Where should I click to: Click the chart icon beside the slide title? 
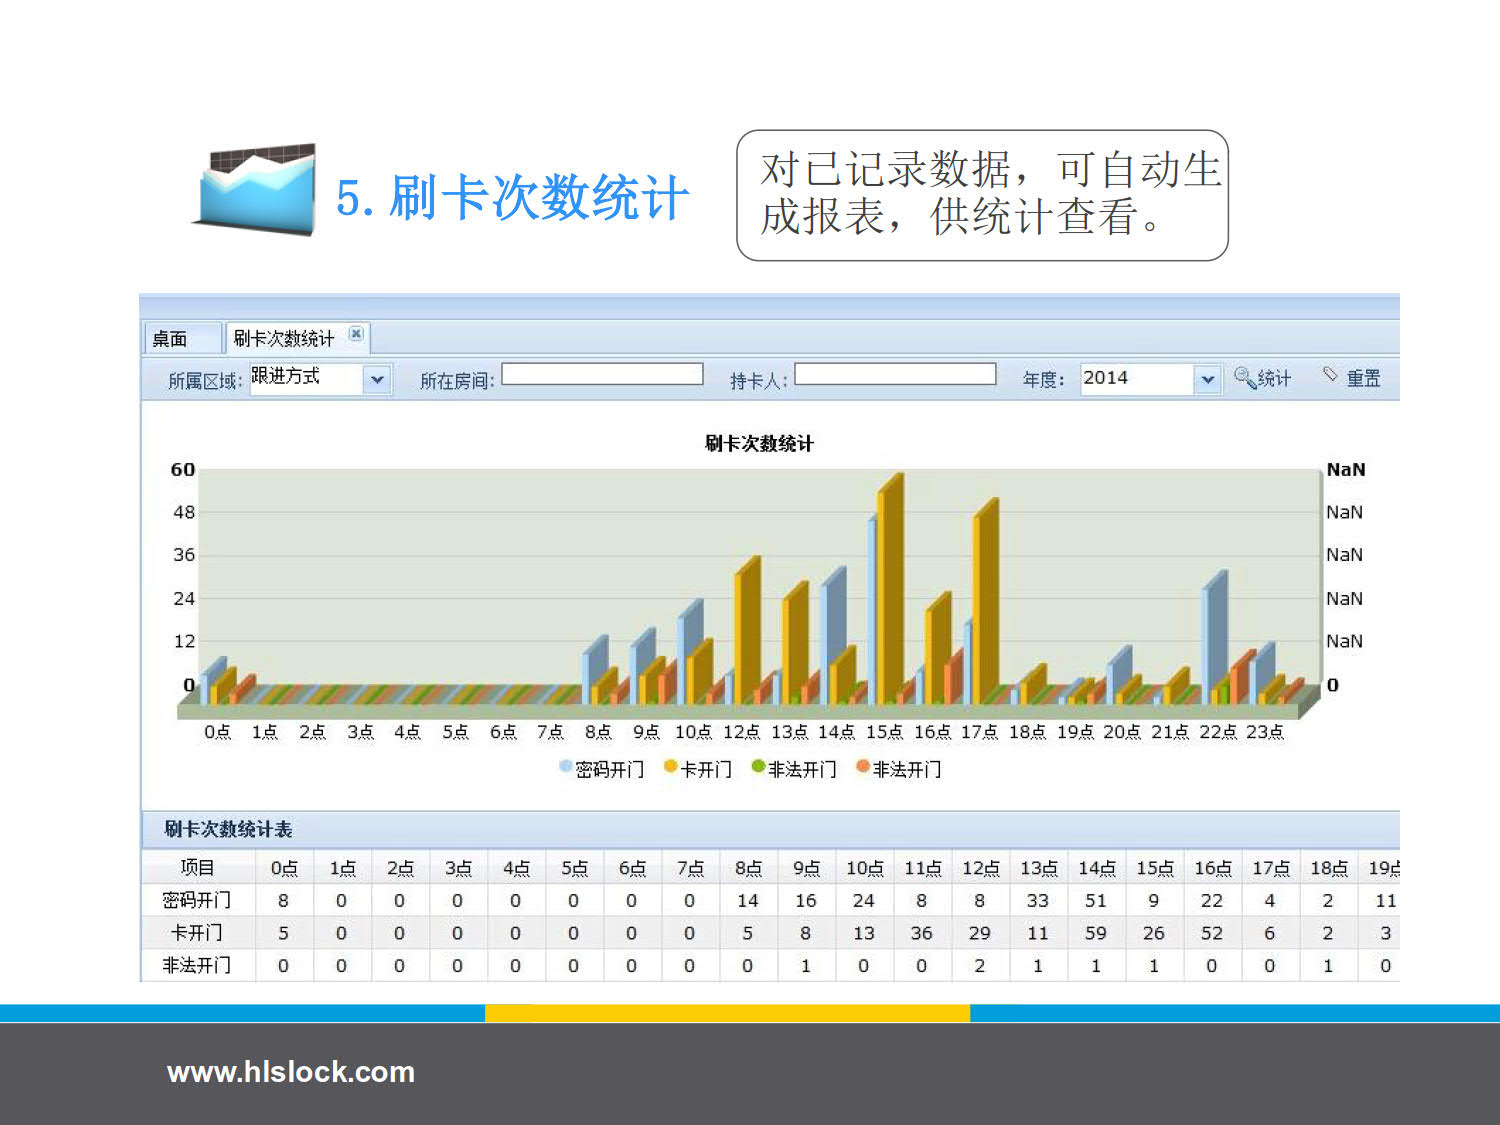258,190
